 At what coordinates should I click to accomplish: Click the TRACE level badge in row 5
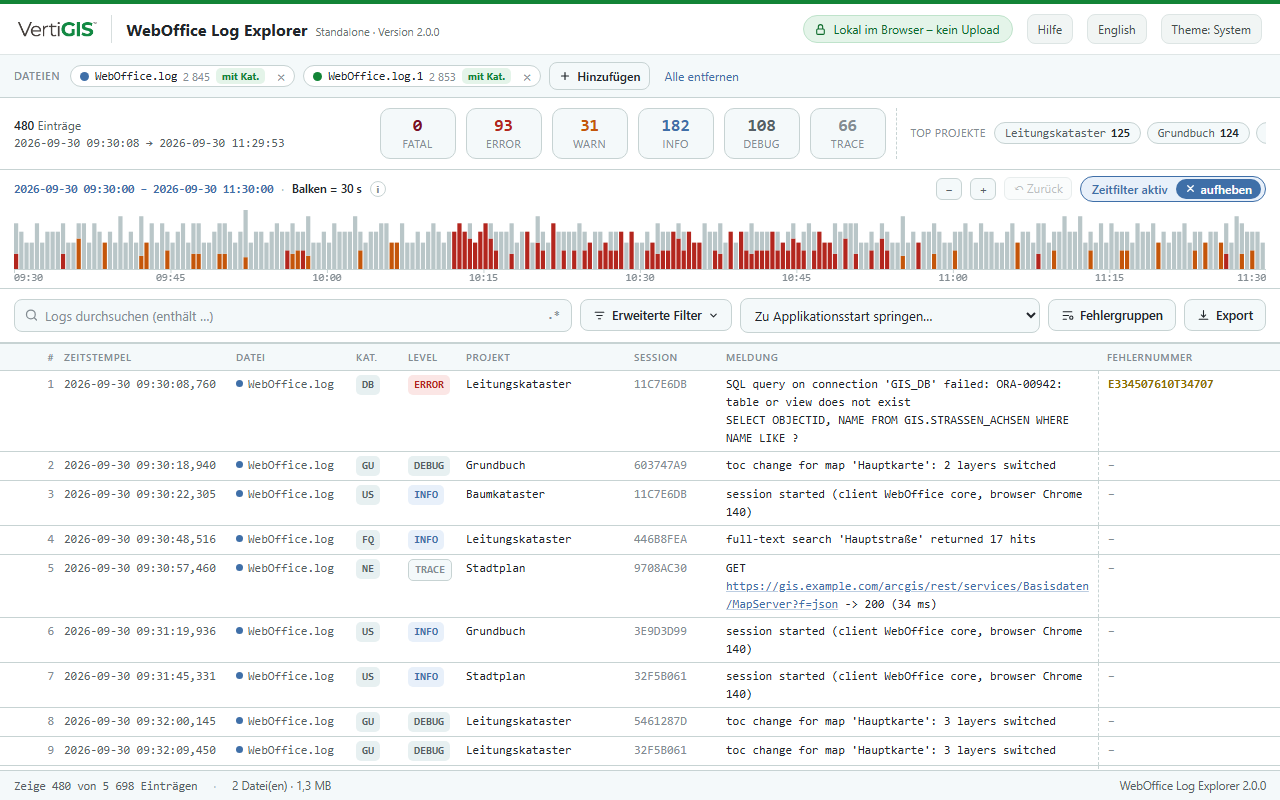point(429,569)
